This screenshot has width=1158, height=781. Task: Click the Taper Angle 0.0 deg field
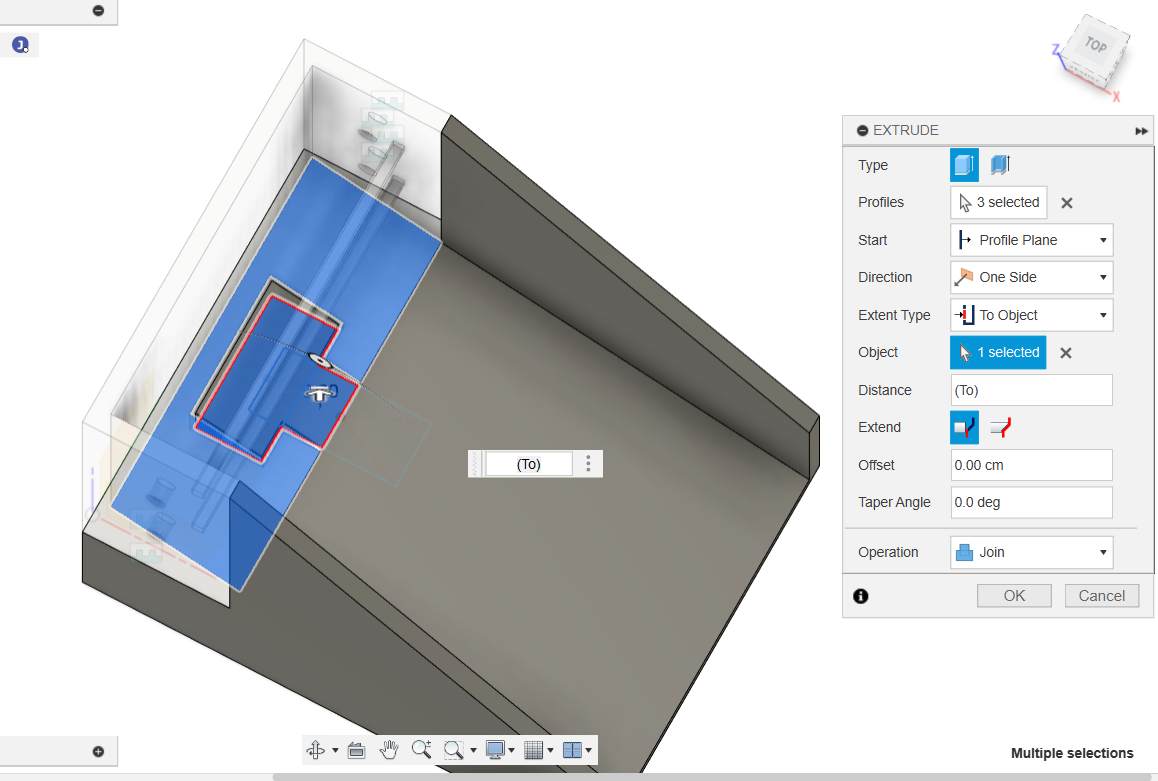(1031, 502)
